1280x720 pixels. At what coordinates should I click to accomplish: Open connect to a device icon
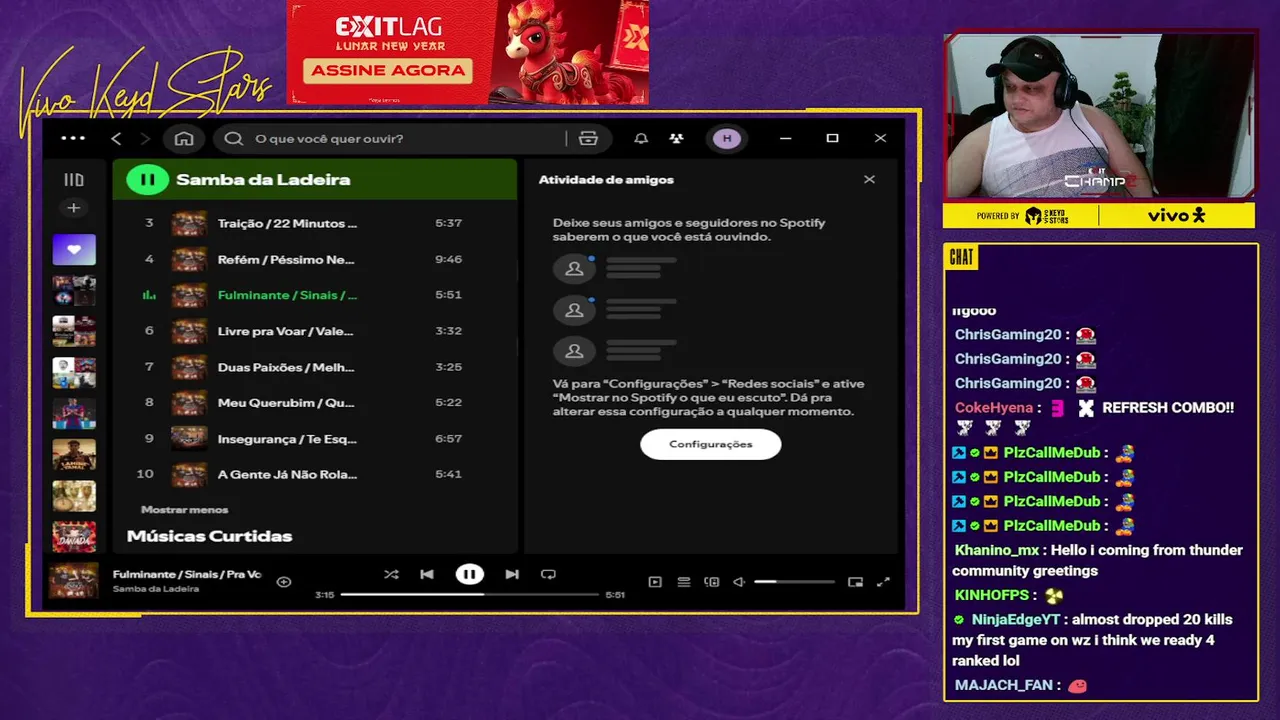(712, 582)
